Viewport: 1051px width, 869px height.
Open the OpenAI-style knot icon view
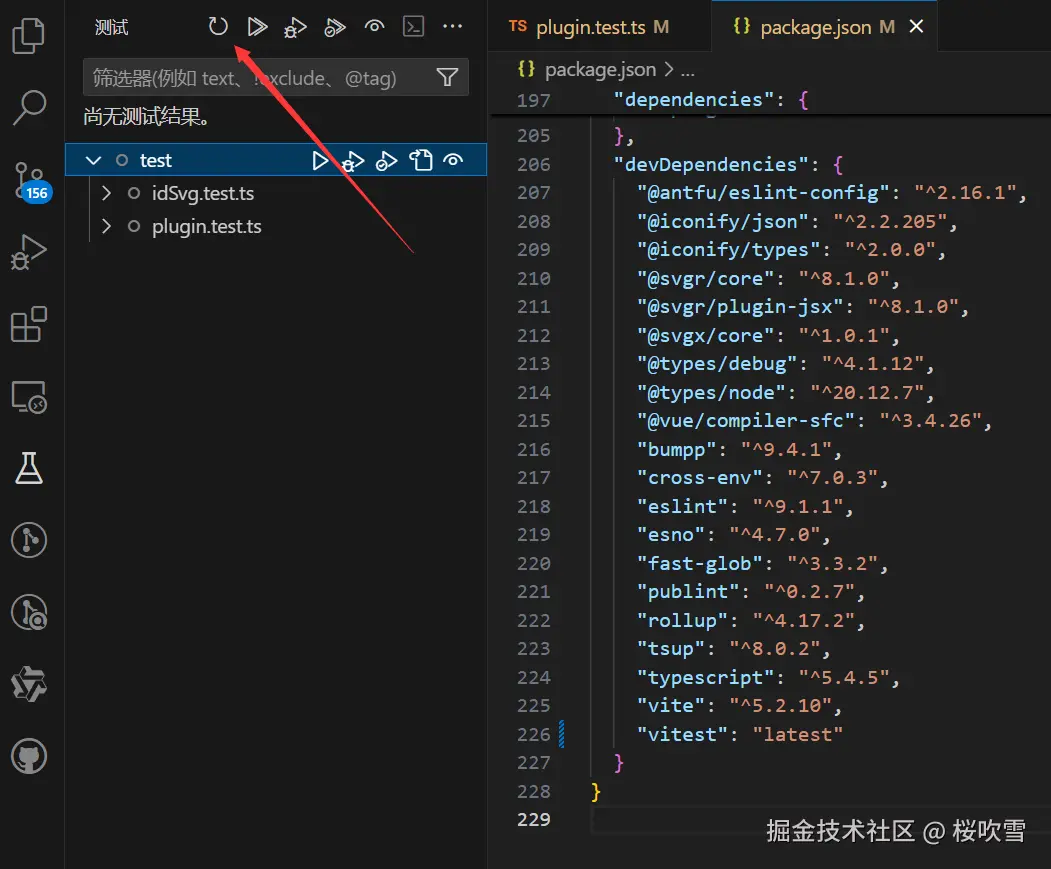(29, 684)
